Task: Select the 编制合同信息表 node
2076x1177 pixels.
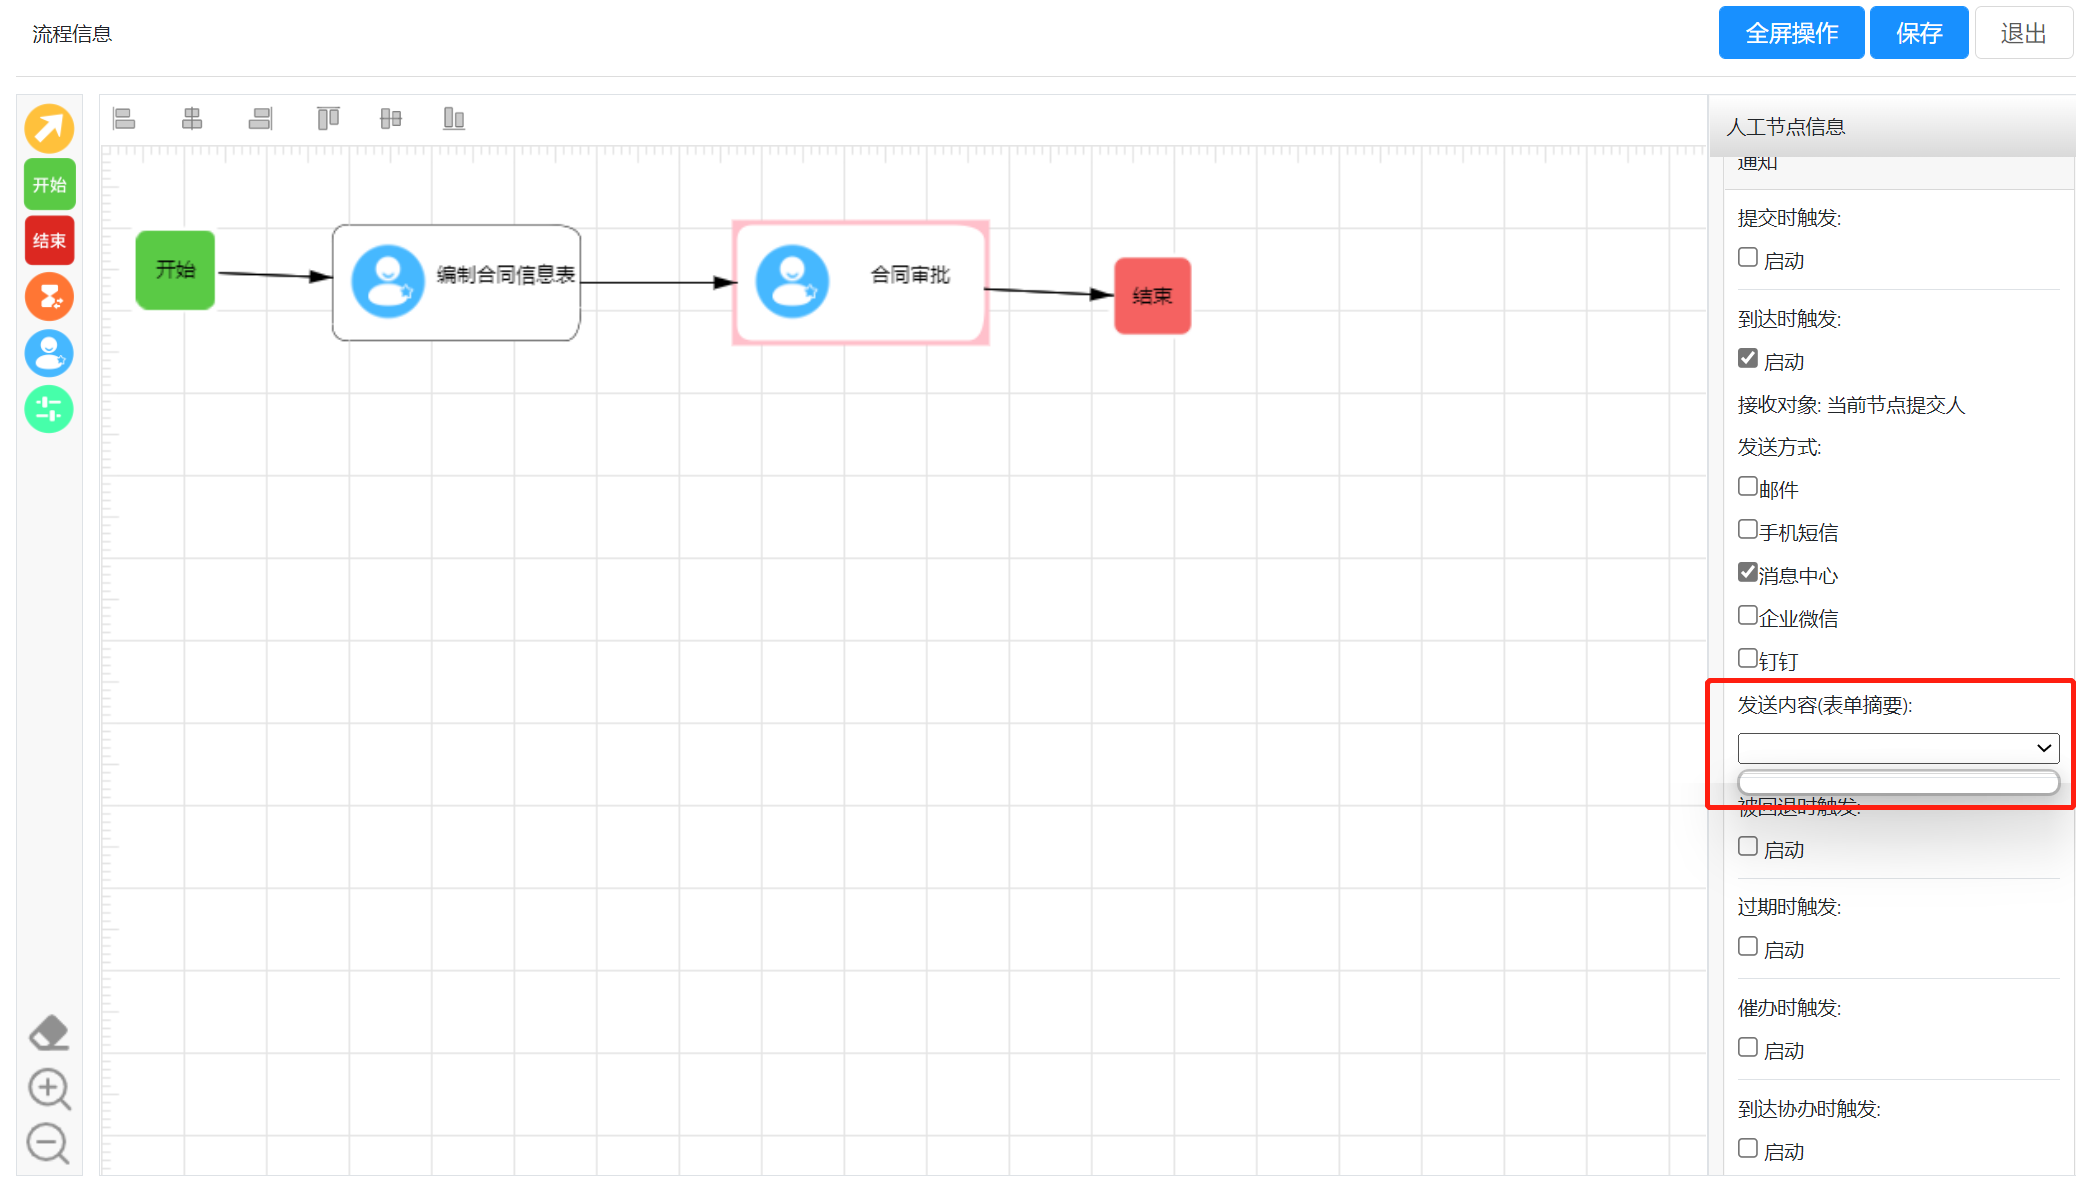Action: (x=456, y=283)
